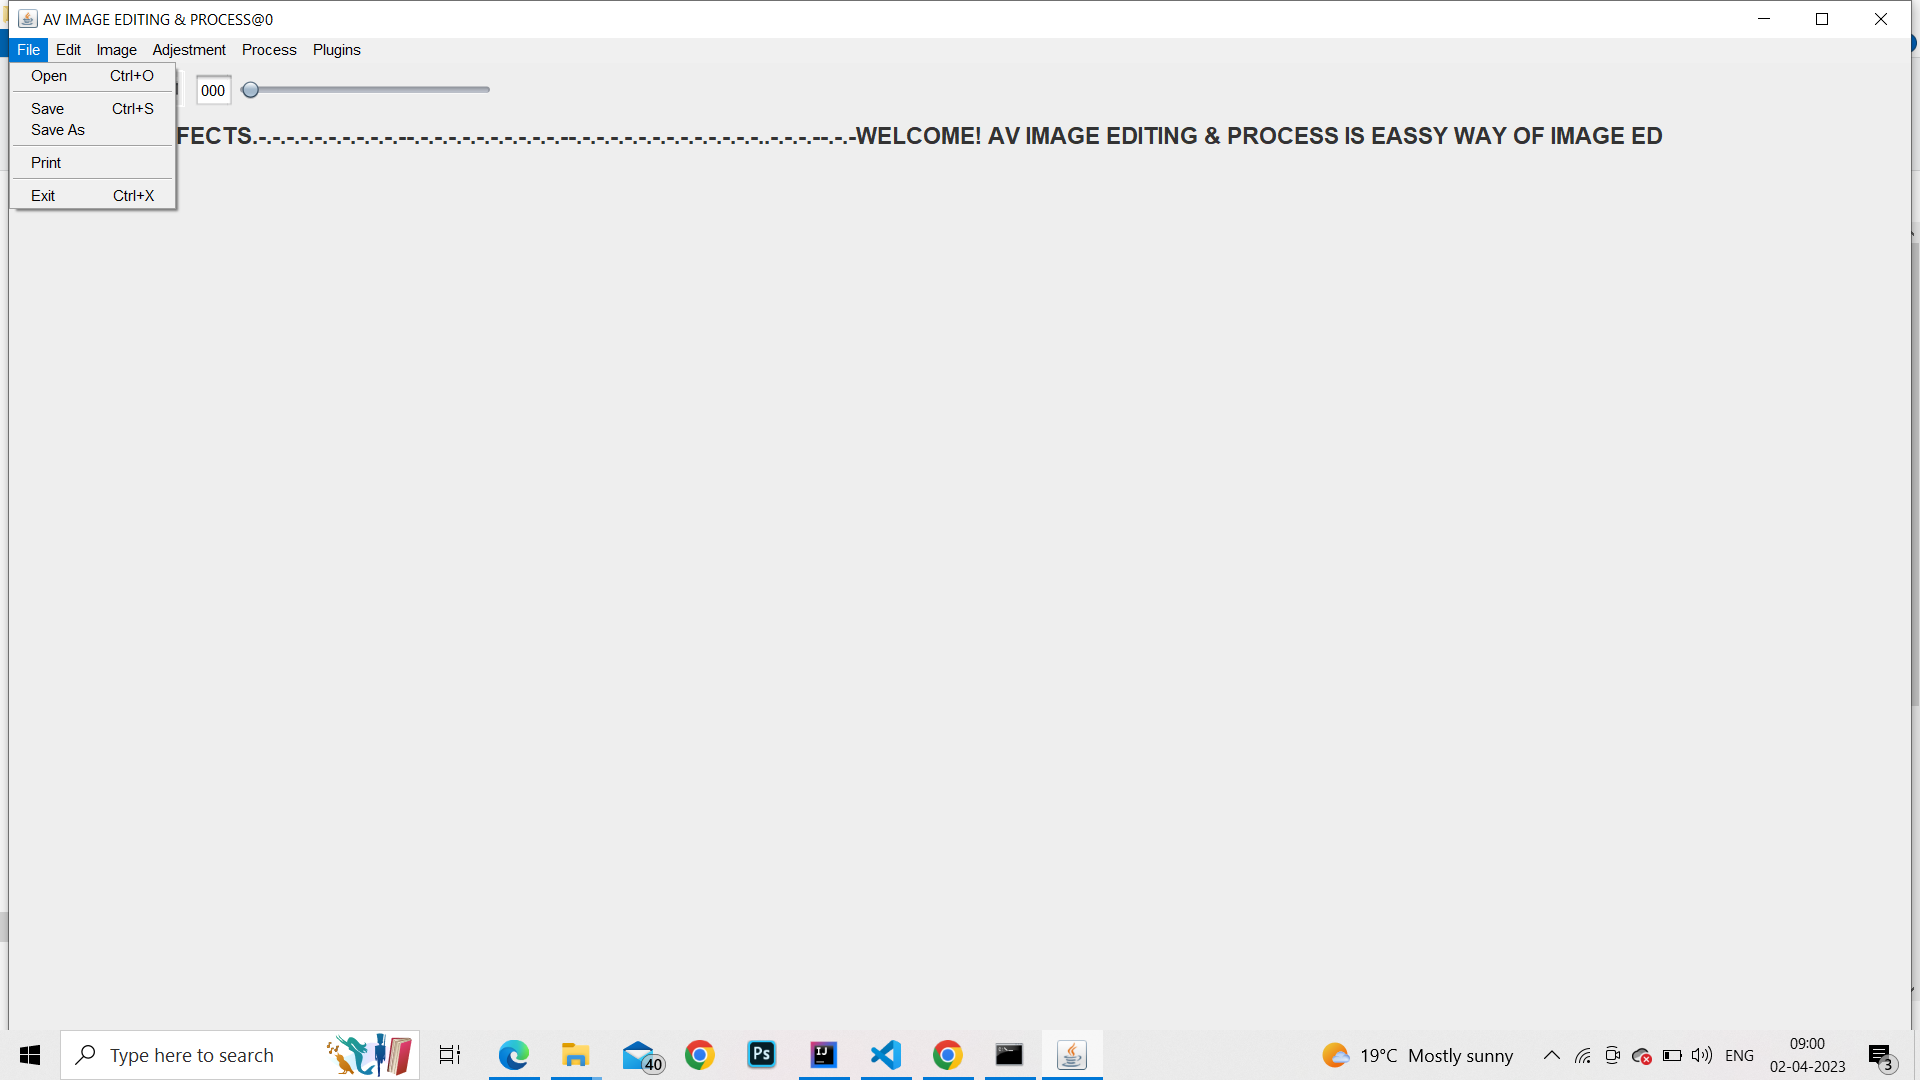Screen dimensions: 1920x1080
Task: Choose Exit in the File menu
Action: click(43, 195)
